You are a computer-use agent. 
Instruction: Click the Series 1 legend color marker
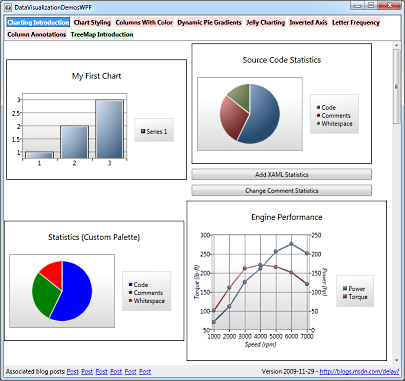coord(143,131)
